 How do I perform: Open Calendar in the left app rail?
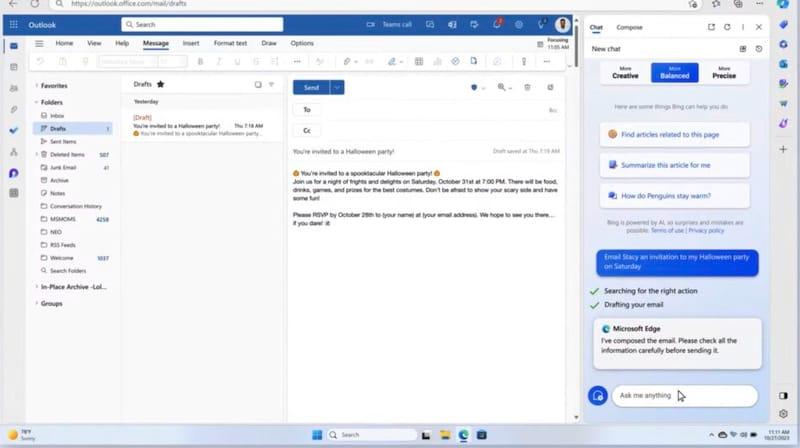coord(14,67)
